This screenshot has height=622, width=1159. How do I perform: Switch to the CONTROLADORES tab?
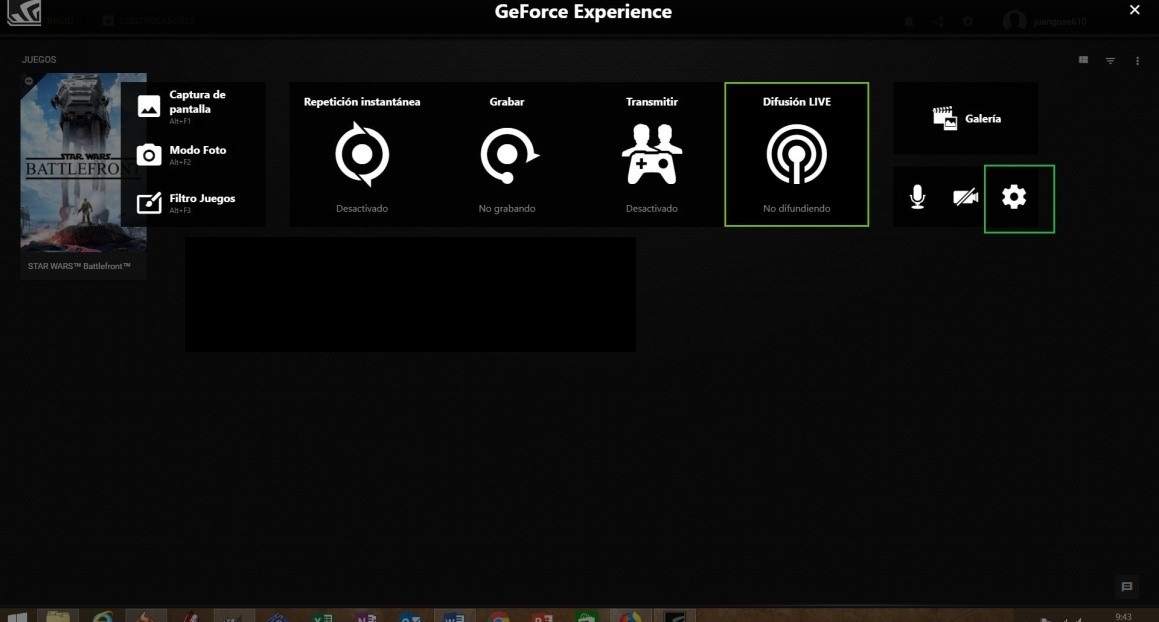(155, 20)
